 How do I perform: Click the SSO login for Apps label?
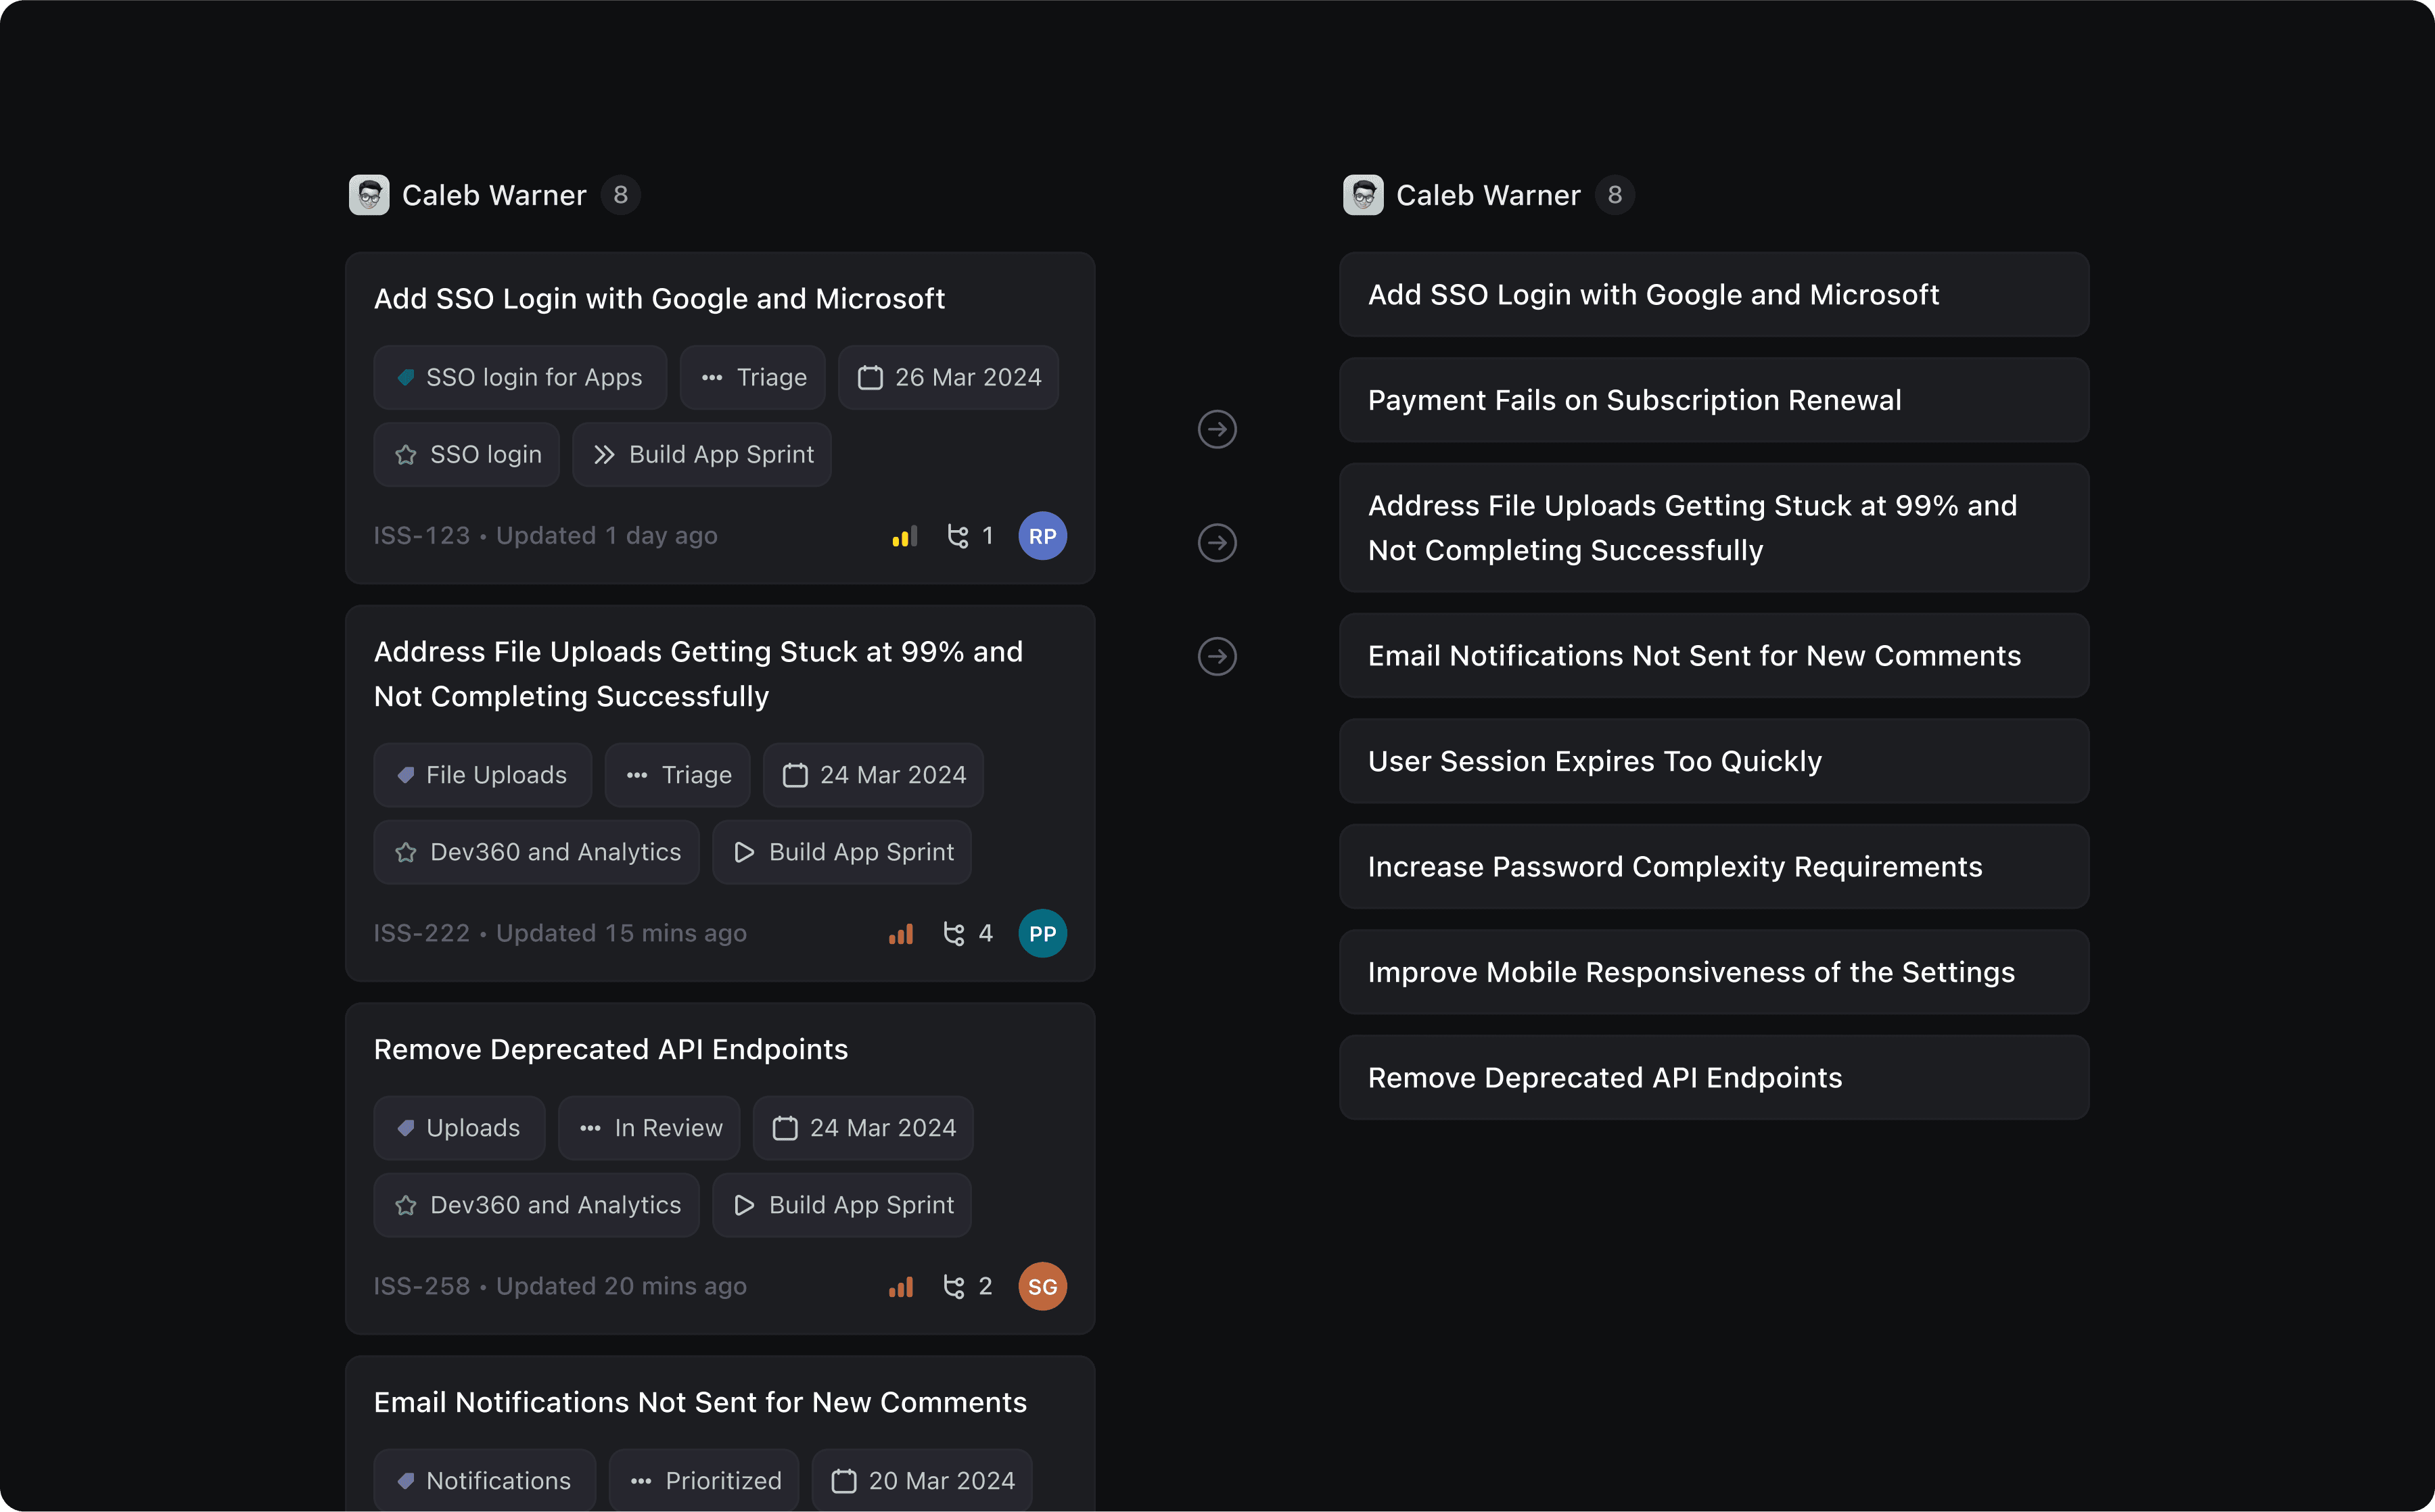coord(520,378)
